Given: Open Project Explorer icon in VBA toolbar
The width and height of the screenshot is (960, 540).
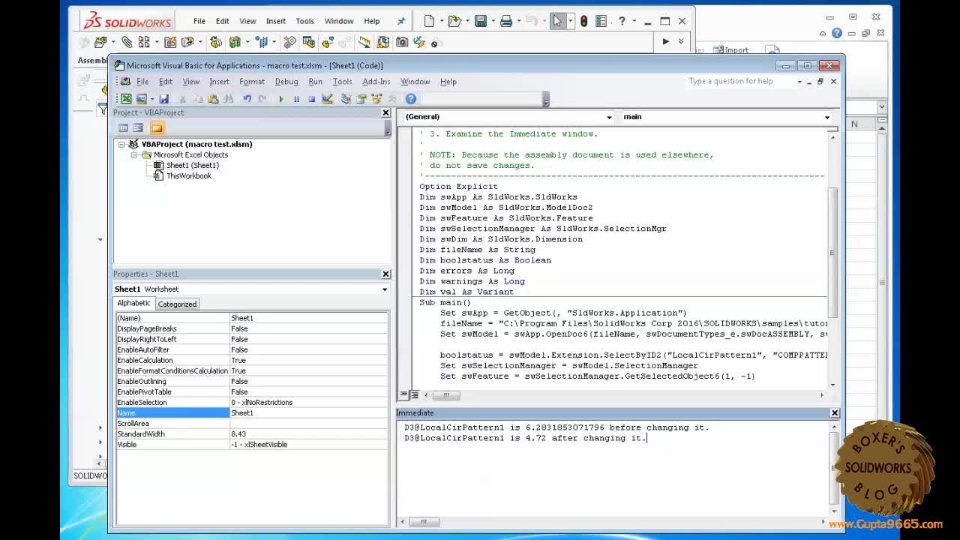Looking at the screenshot, I should click(346, 99).
